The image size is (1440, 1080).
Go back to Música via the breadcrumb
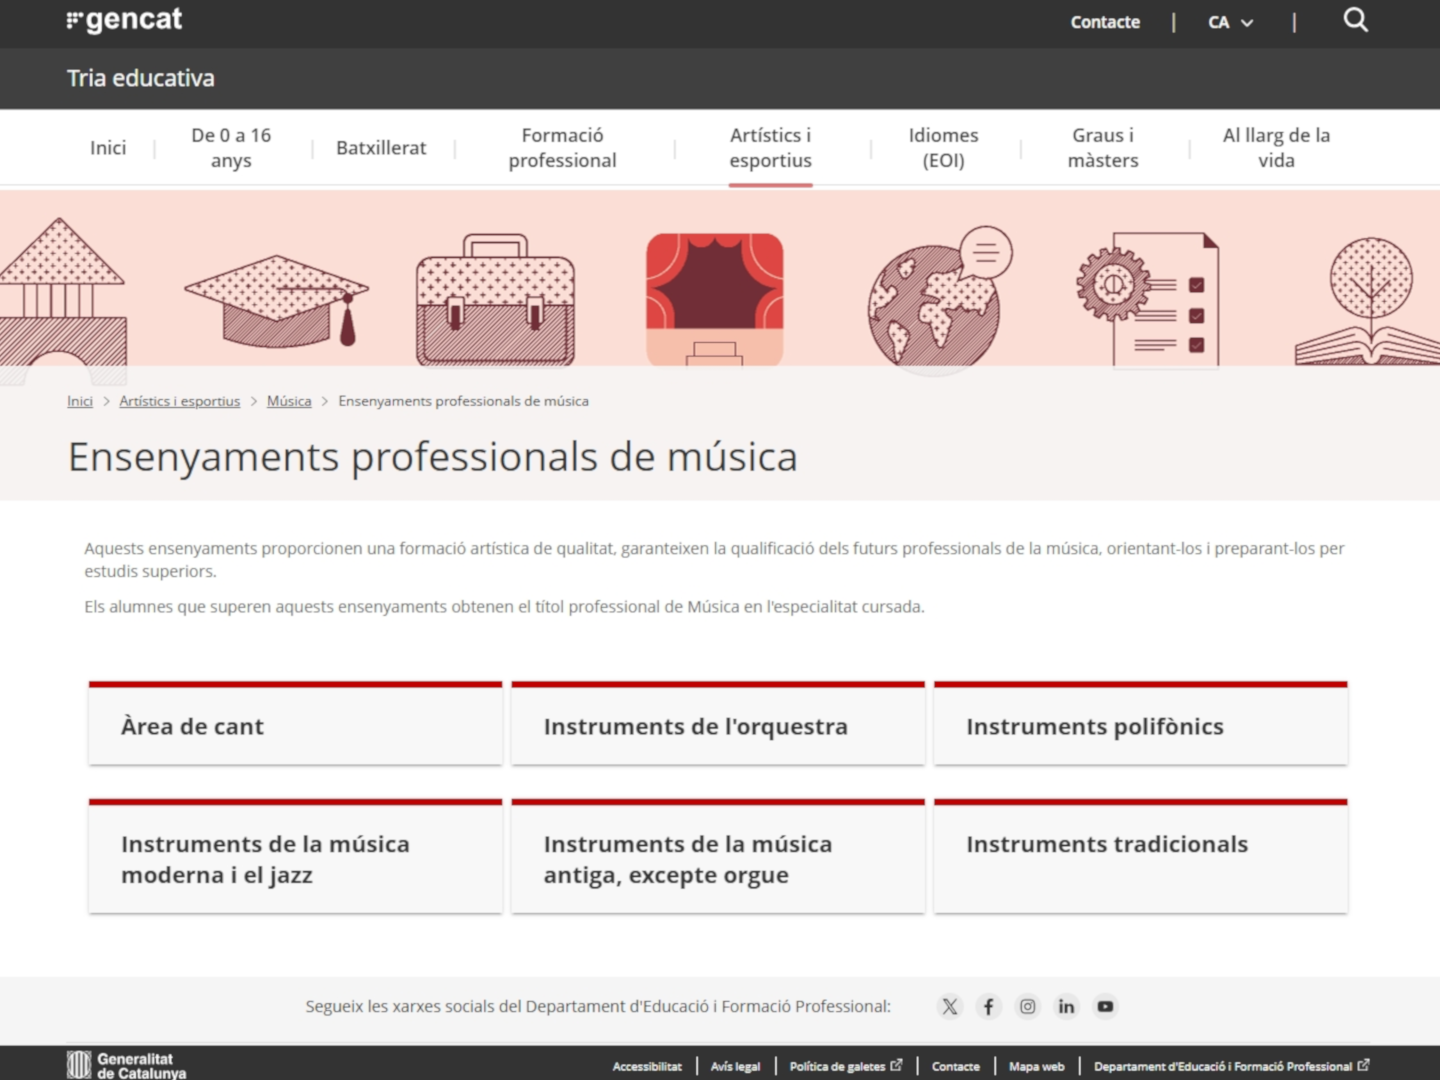(289, 400)
